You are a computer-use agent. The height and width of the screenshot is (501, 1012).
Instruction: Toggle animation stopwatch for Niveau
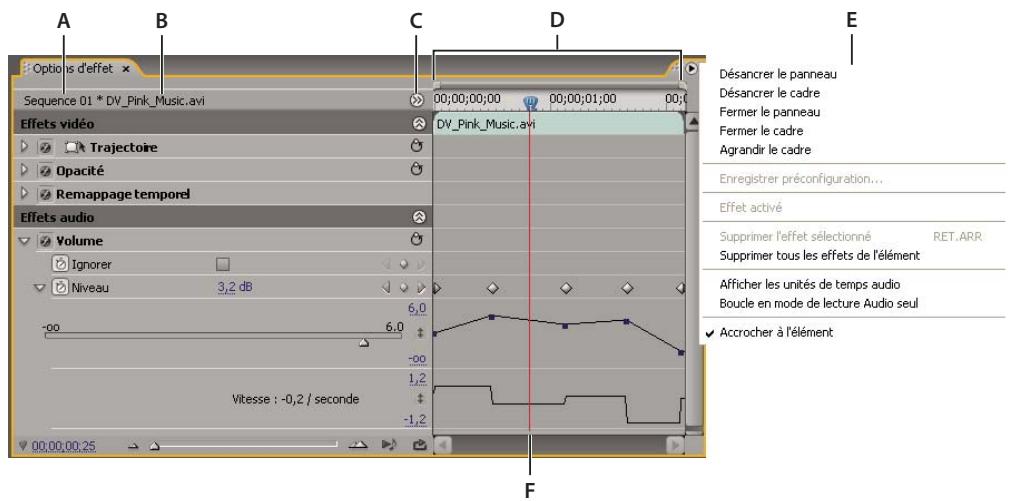click(58, 287)
